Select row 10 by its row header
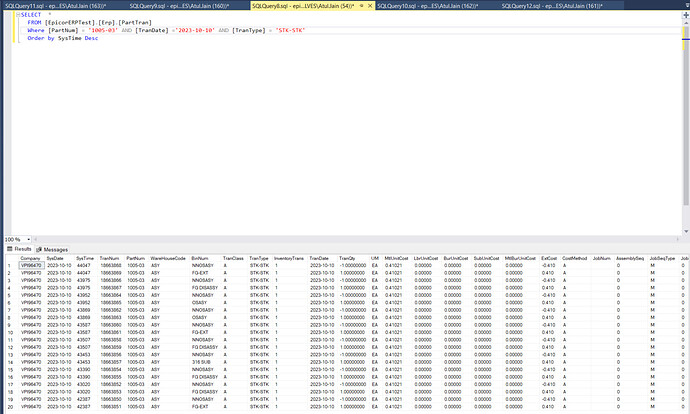 pyautogui.click(x=9, y=331)
